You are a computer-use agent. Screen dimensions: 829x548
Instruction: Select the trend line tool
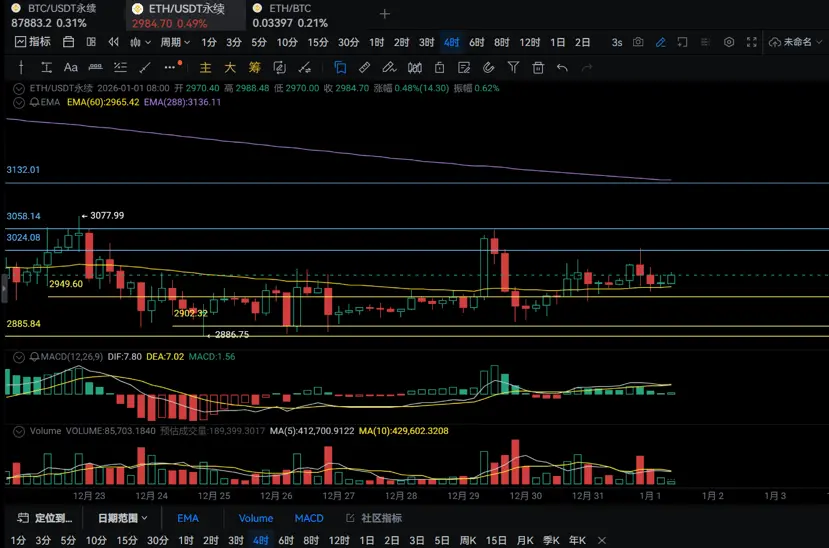coord(145,67)
